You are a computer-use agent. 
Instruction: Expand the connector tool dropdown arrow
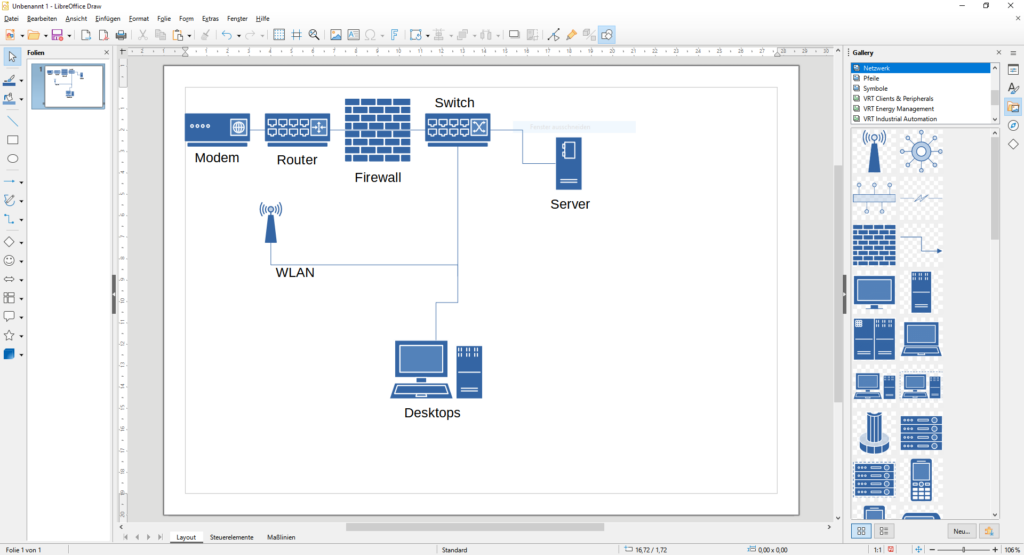(22, 219)
